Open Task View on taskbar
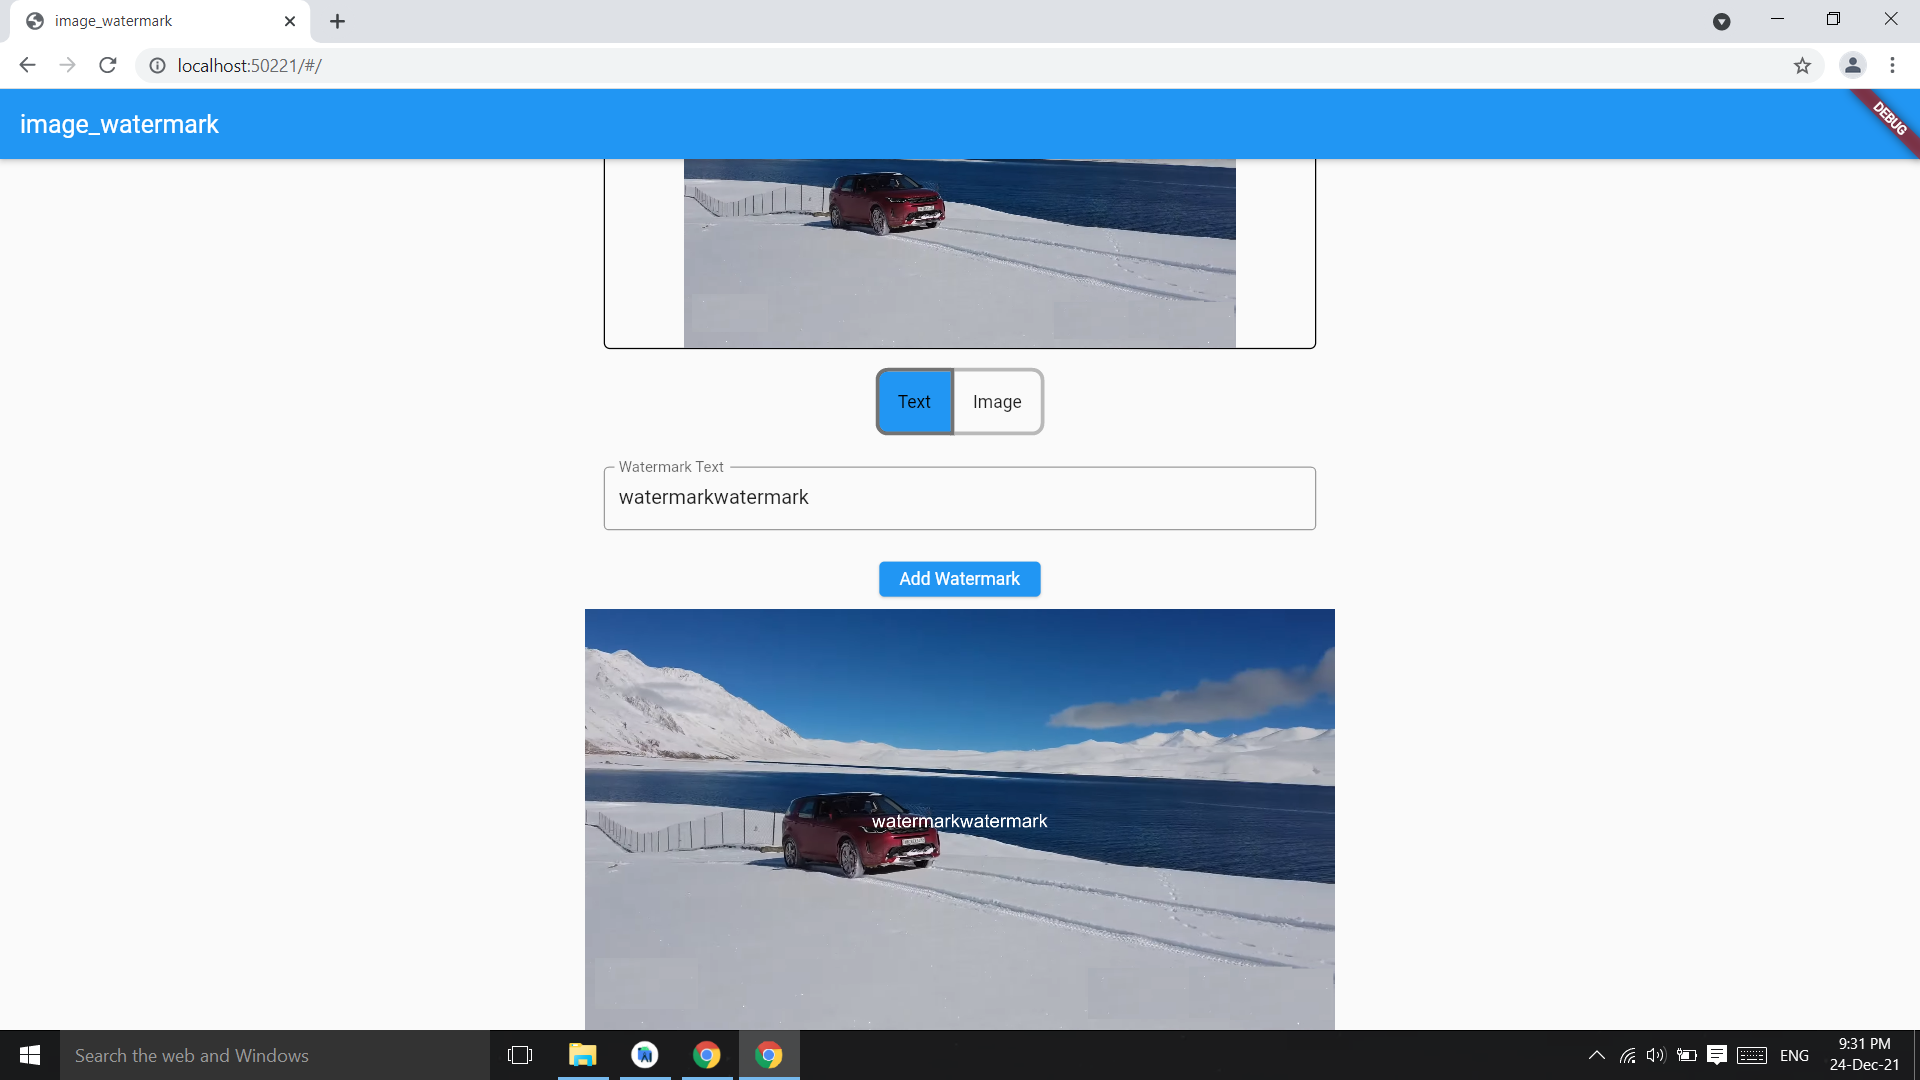1920x1080 pixels. [x=520, y=1055]
